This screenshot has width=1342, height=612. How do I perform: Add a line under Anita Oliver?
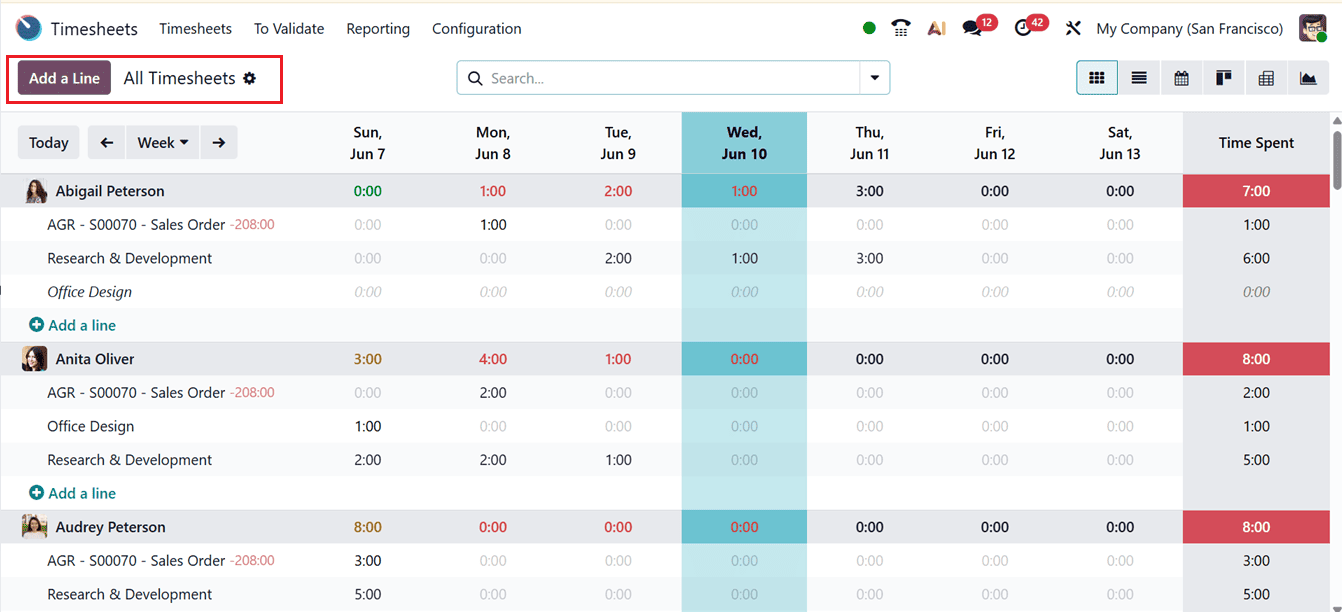click(x=73, y=493)
